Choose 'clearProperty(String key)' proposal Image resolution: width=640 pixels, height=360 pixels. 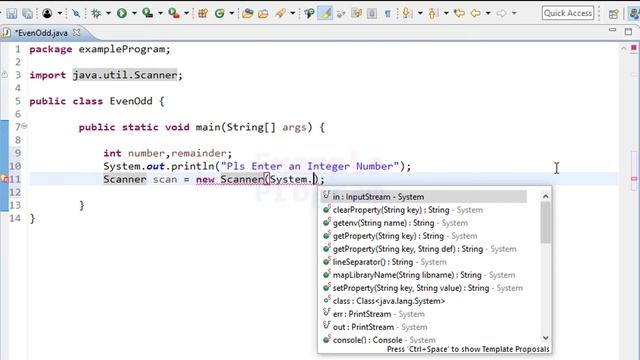click(423, 210)
